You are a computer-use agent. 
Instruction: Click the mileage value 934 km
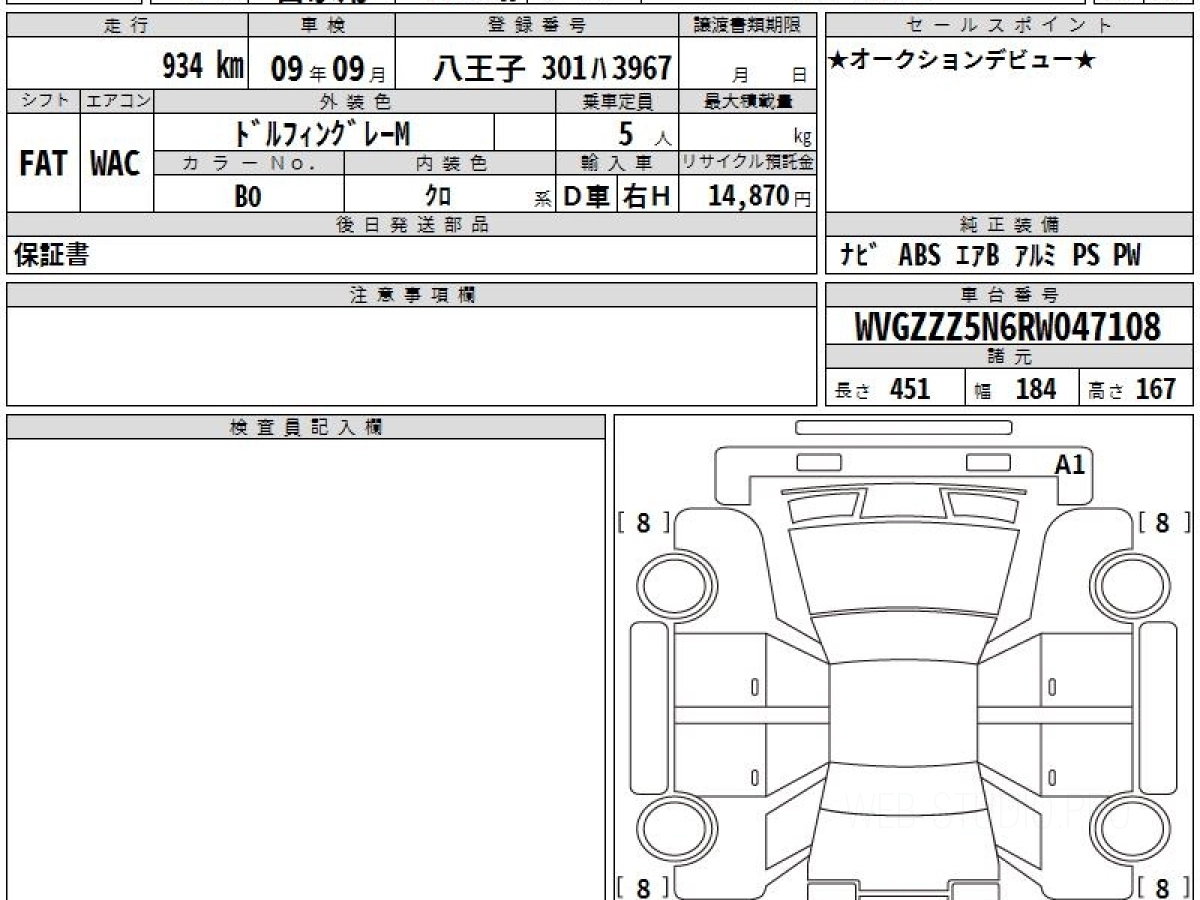pyautogui.click(x=203, y=67)
